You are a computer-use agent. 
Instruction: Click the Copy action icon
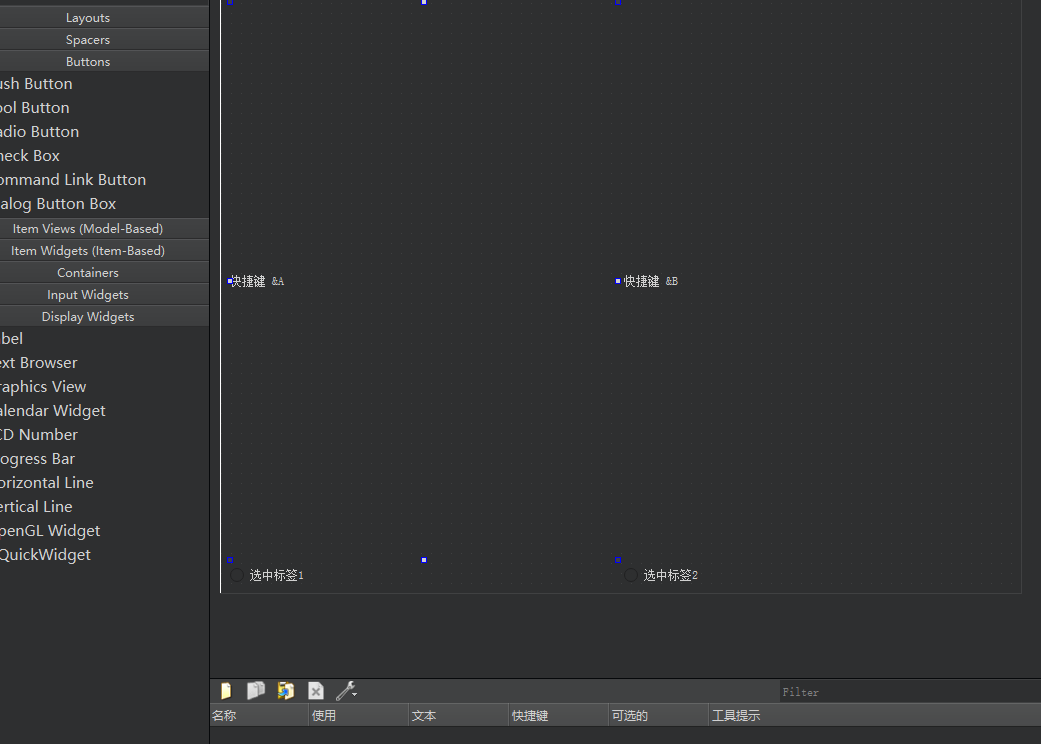[256, 691]
